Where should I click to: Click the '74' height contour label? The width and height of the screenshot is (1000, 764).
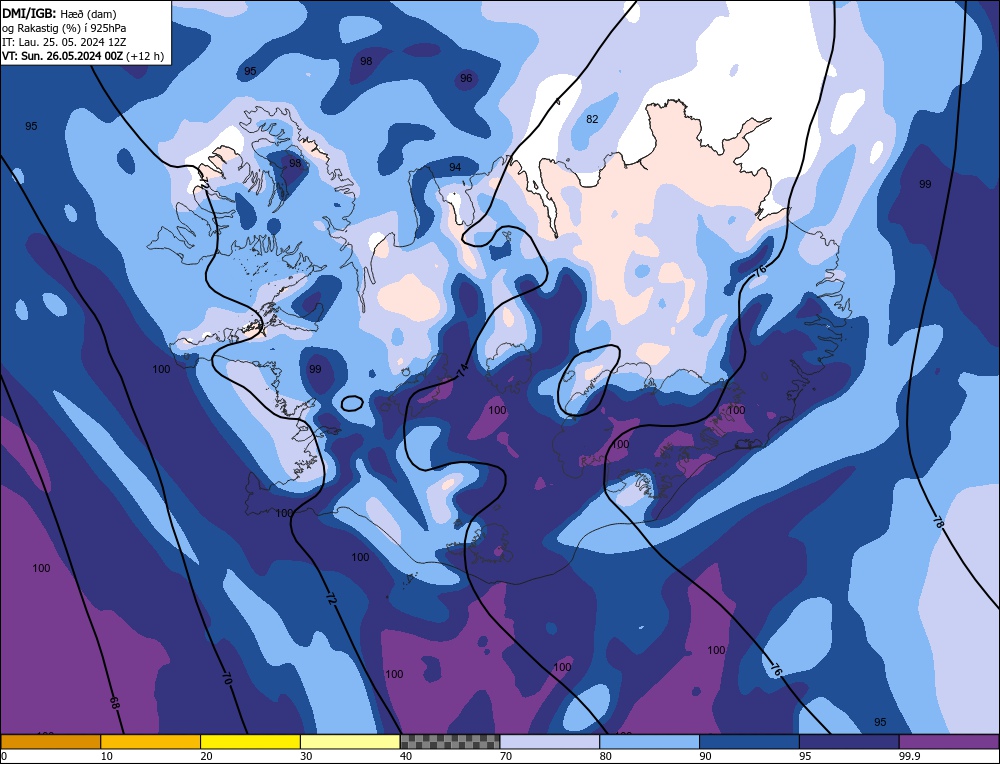tap(462, 370)
